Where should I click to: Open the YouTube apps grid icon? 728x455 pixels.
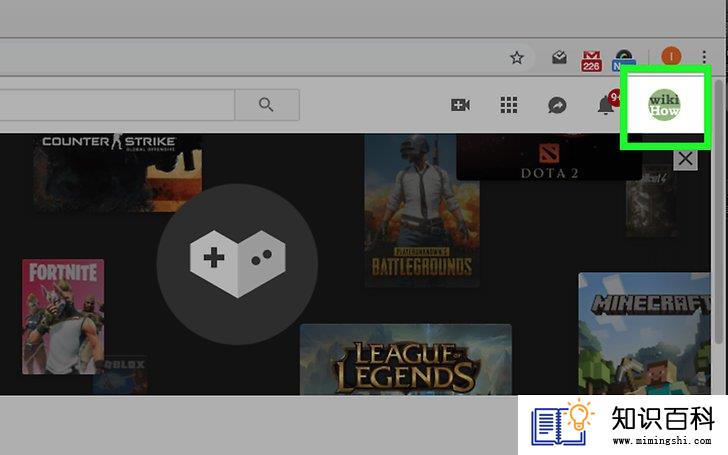509,105
